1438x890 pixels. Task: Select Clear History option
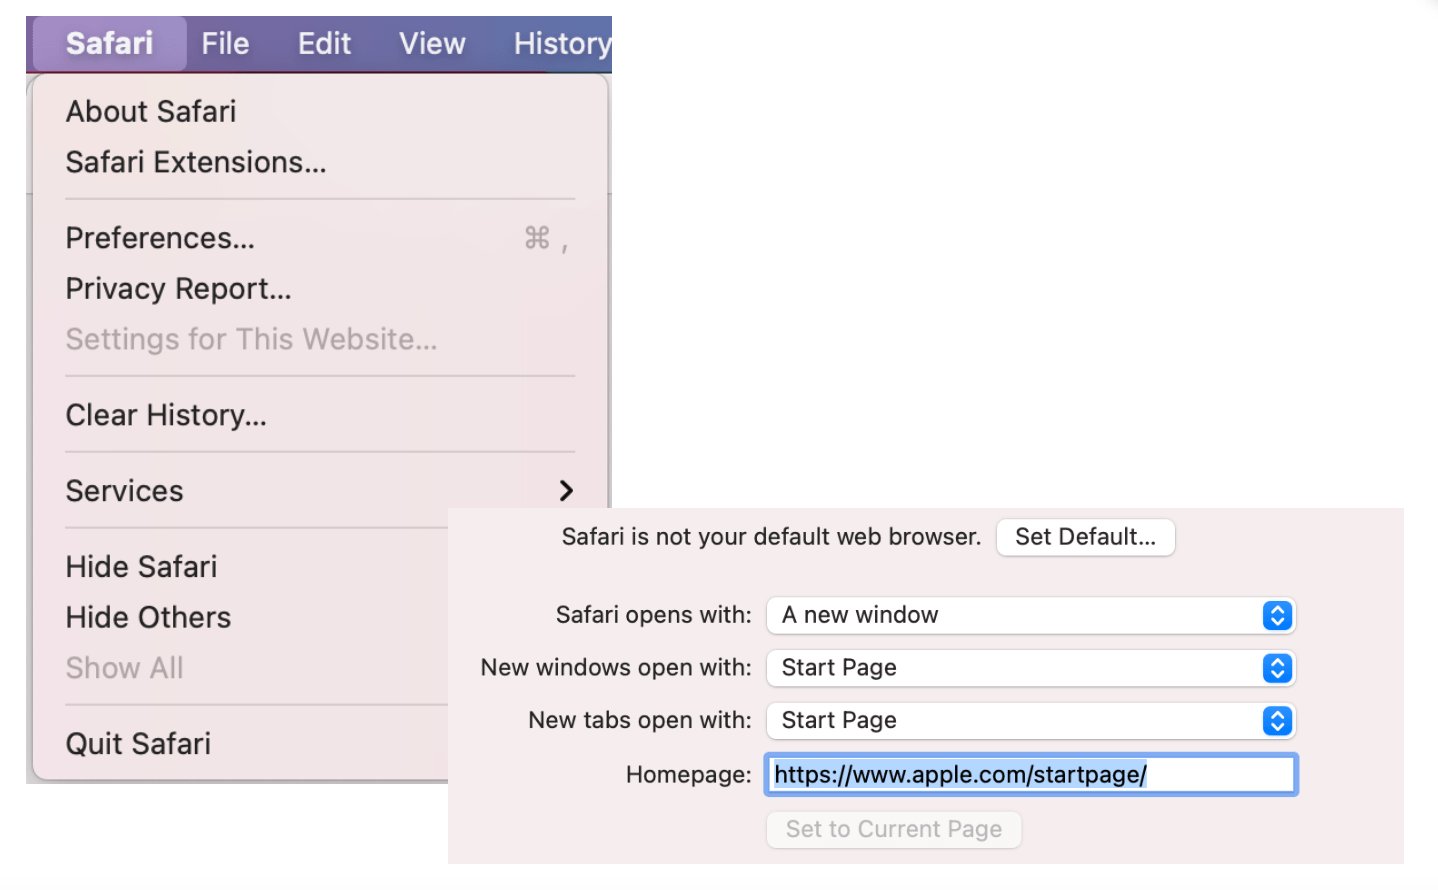(x=166, y=415)
